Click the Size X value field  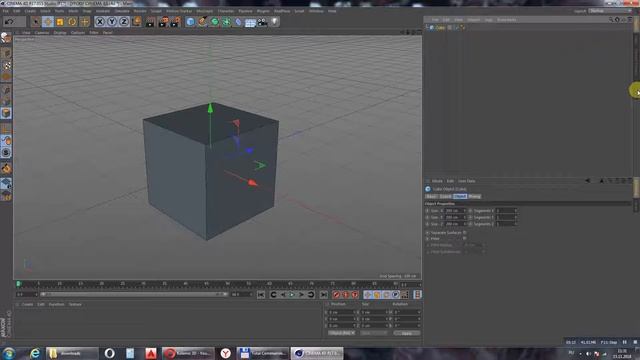[455, 211]
